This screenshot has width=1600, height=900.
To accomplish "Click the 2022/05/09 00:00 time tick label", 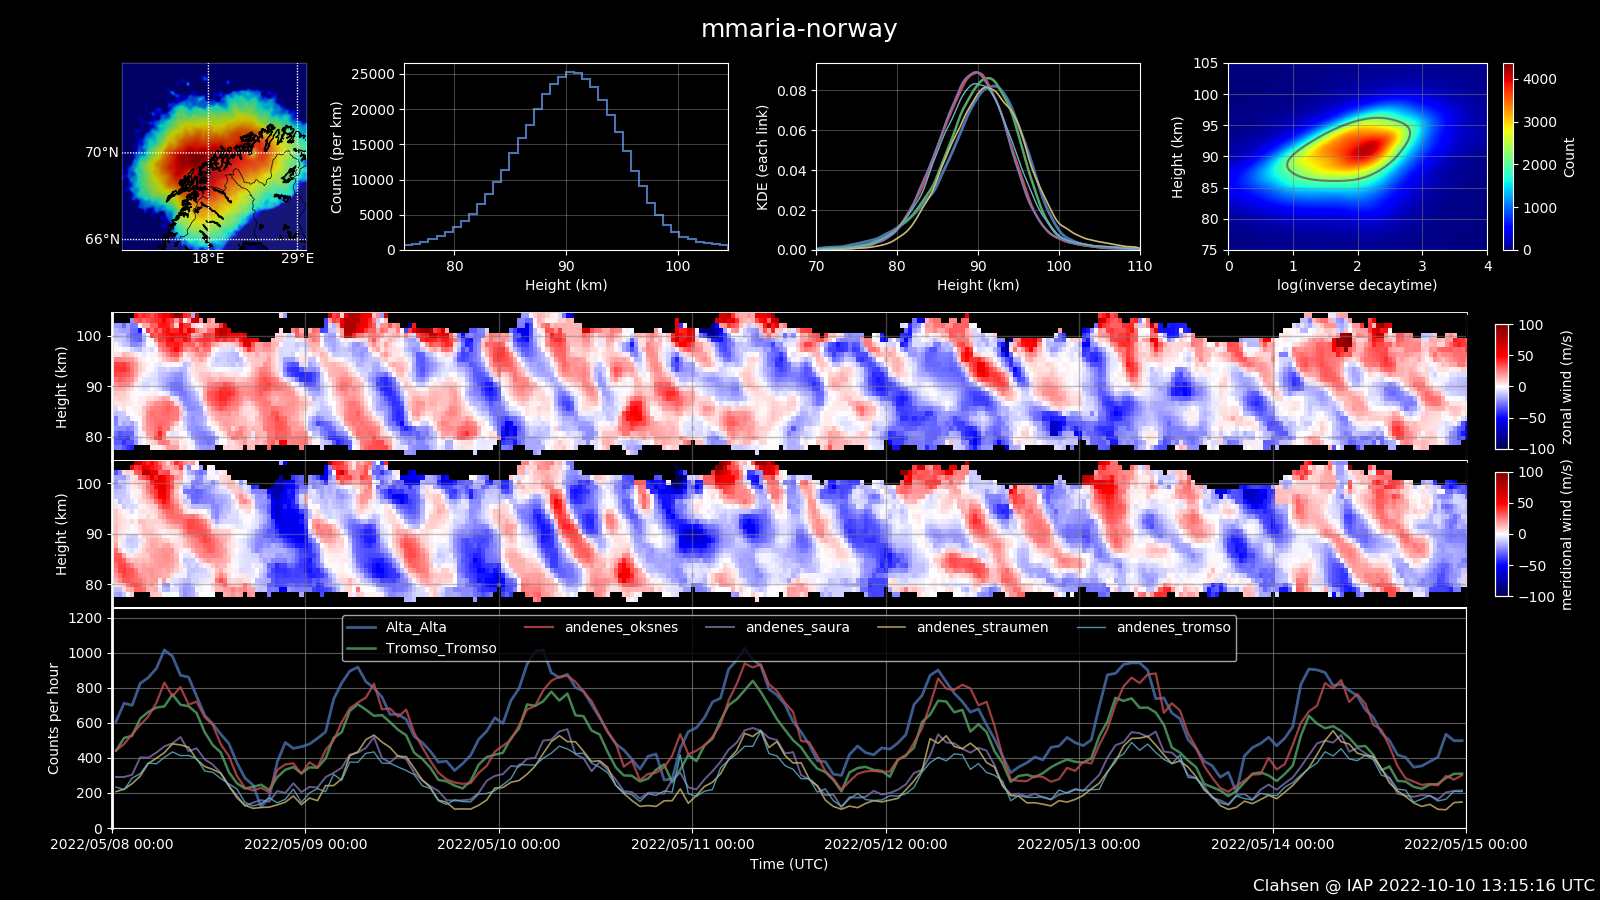I will [x=305, y=844].
